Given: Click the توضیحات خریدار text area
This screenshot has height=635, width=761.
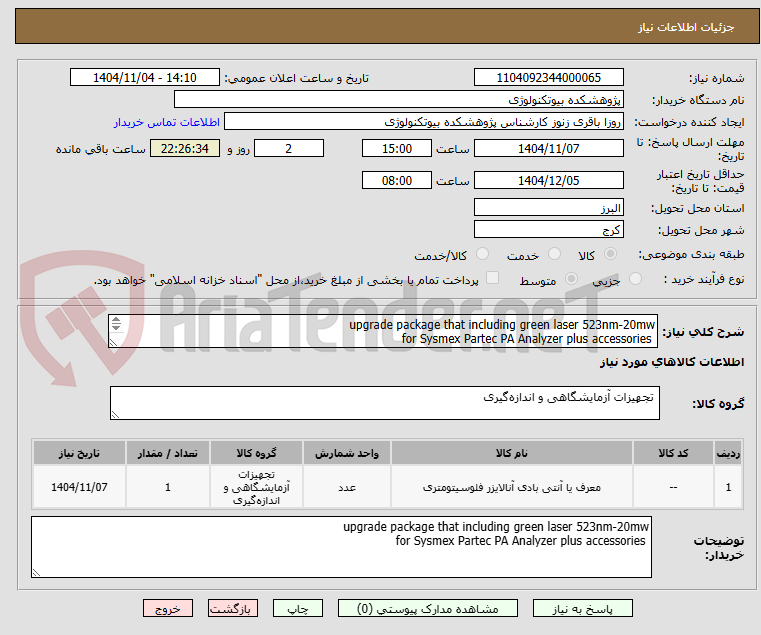Looking at the screenshot, I should pyautogui.click(x=341, y=547).
